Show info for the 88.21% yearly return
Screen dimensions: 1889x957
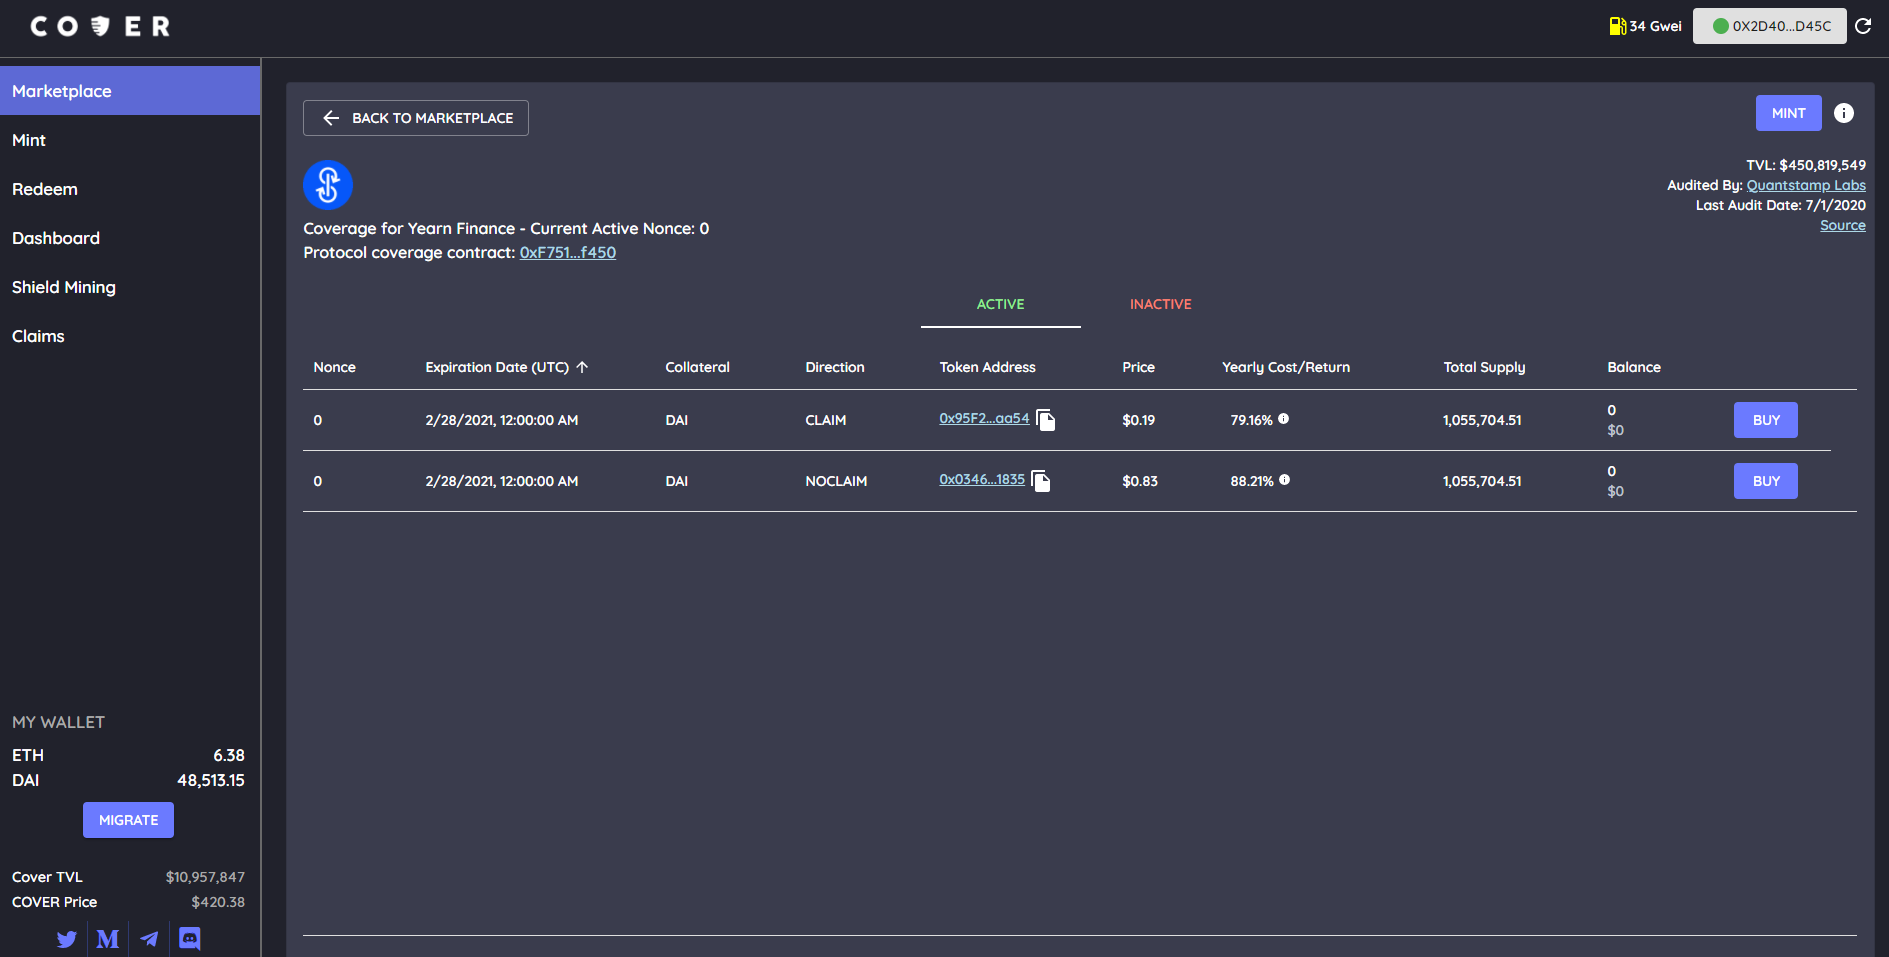point(1284,480)
